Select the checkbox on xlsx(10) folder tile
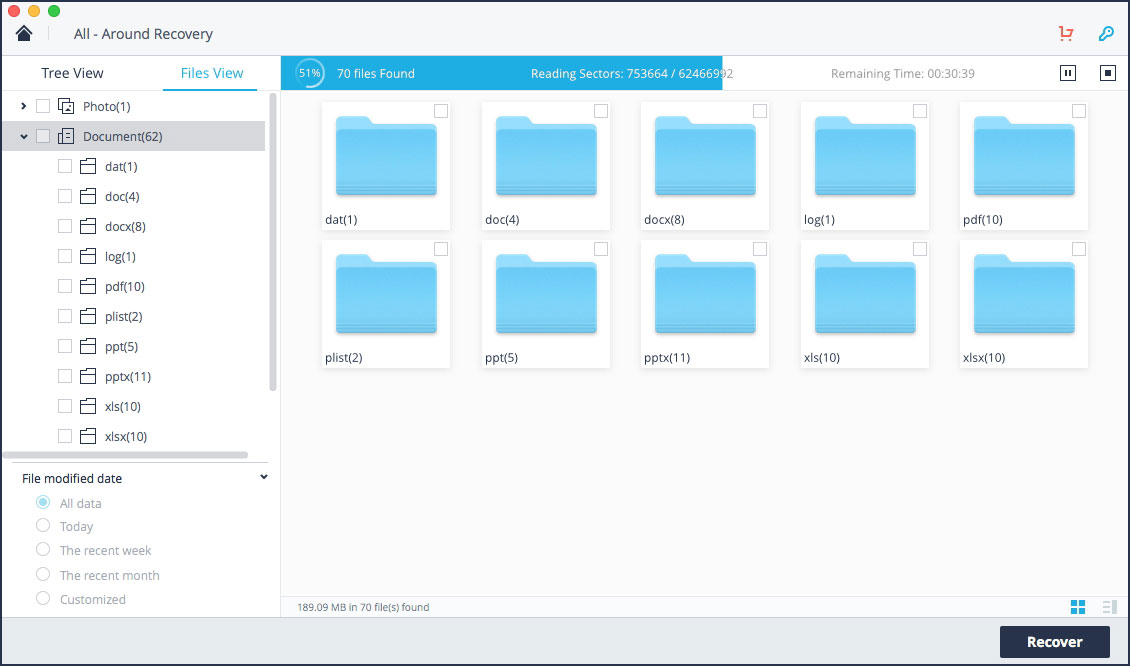Image resolution: width=1130 pixels, height=666 pixels. pyautogui.click(x=1079, y=249)
